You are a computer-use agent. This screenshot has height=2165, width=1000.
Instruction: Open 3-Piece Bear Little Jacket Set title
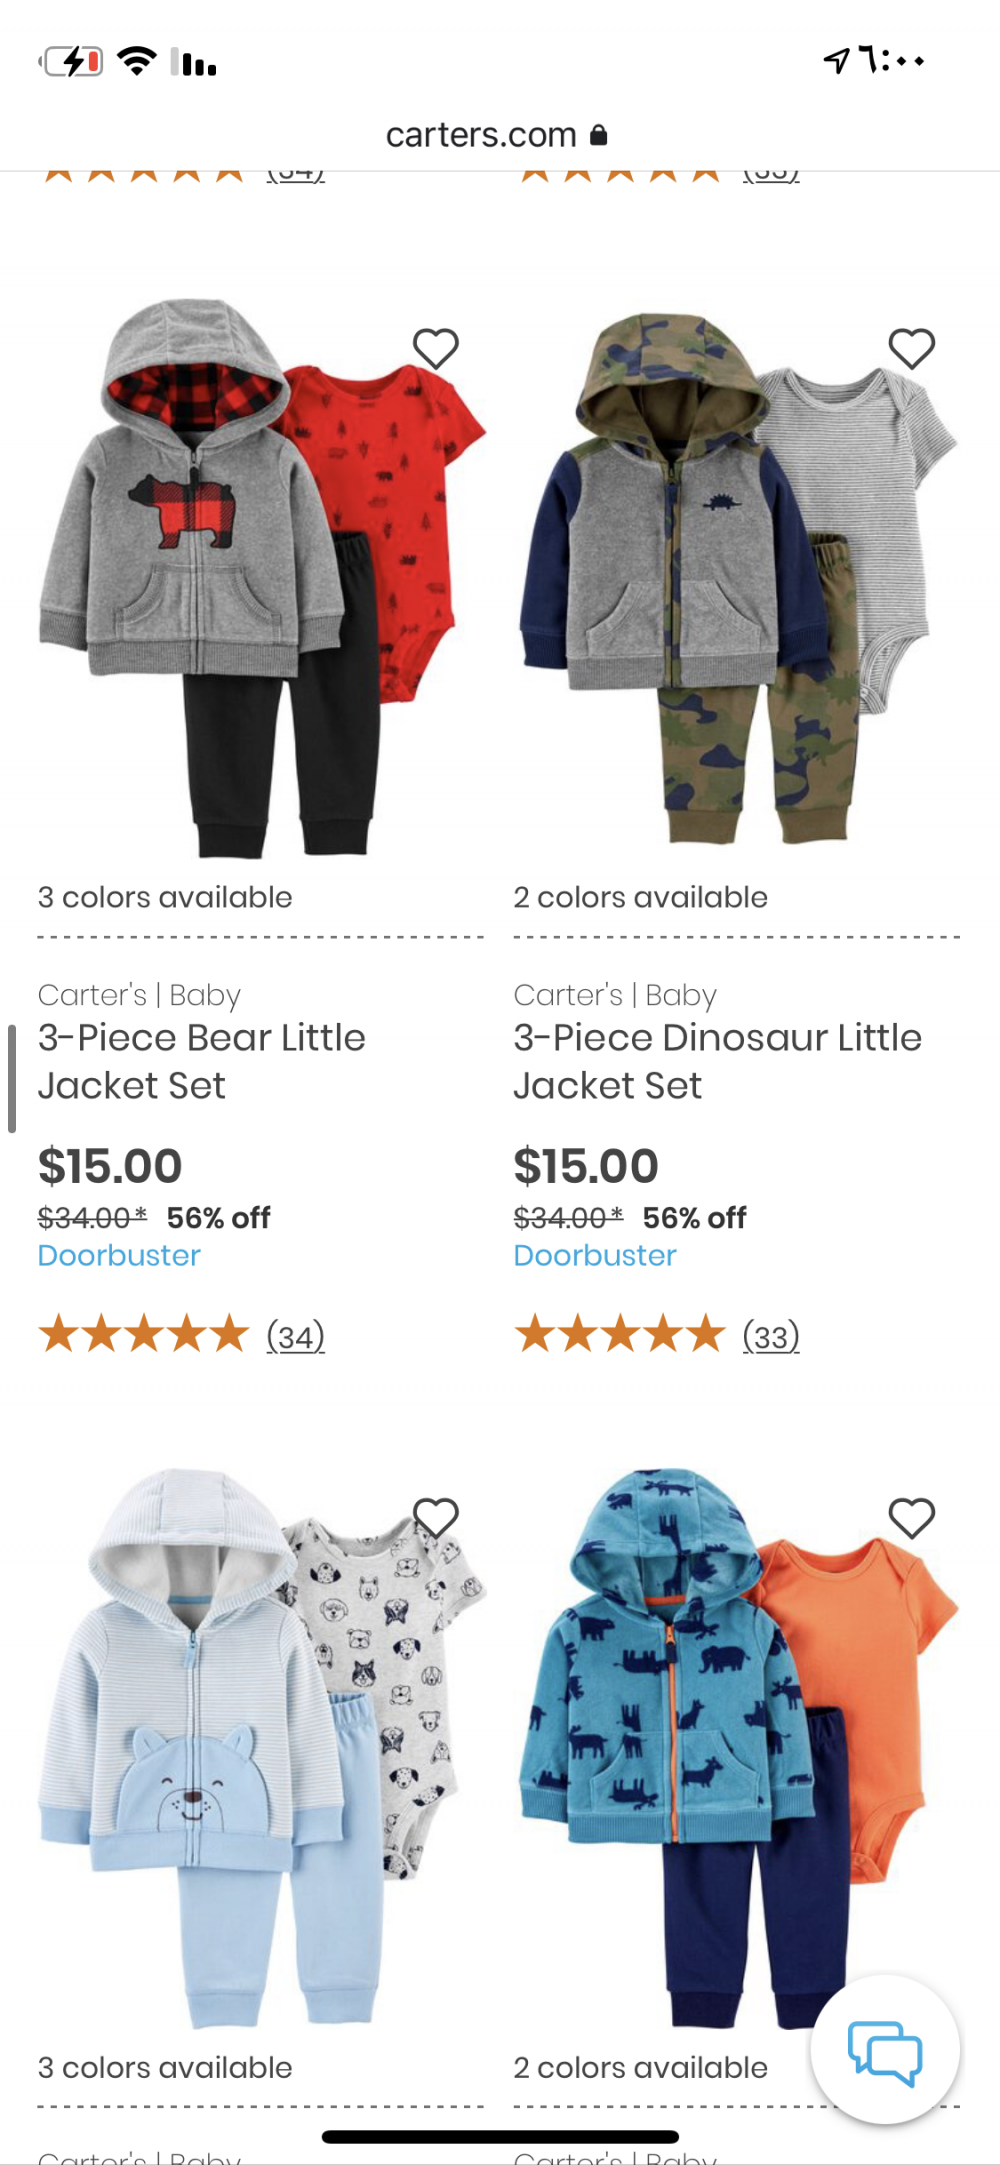click(201, 1061)
